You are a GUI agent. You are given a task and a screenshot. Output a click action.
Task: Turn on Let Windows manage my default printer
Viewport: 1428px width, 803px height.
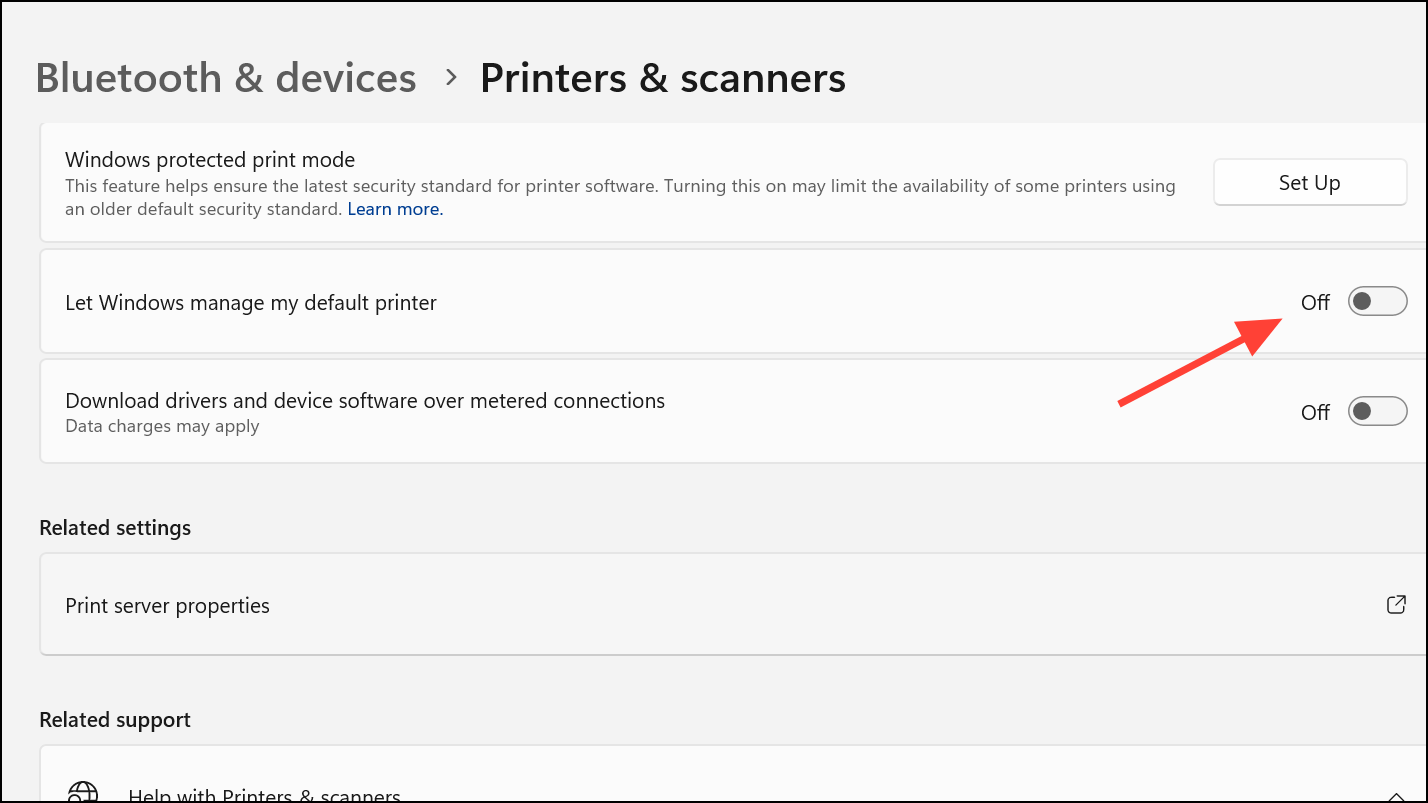pos(1377,302)
